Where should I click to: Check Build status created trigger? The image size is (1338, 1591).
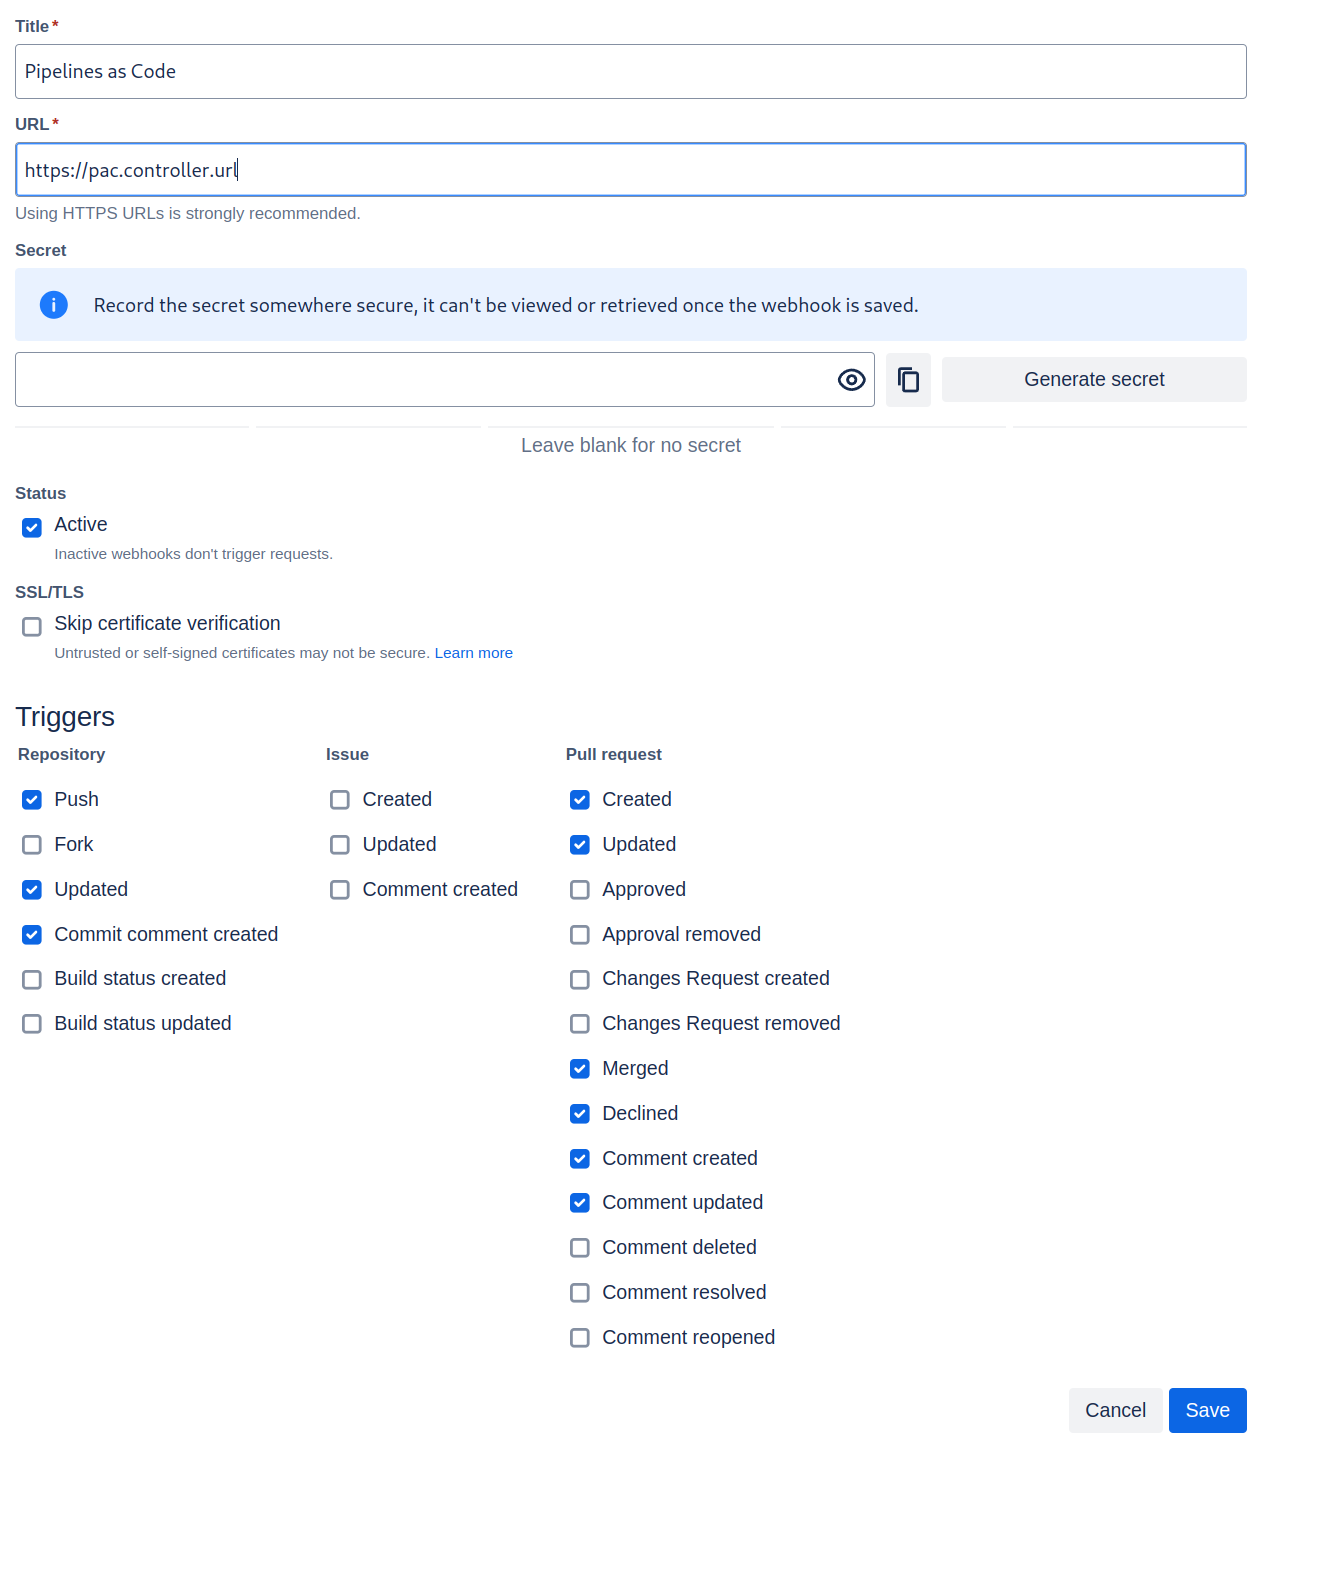point(32,979)
